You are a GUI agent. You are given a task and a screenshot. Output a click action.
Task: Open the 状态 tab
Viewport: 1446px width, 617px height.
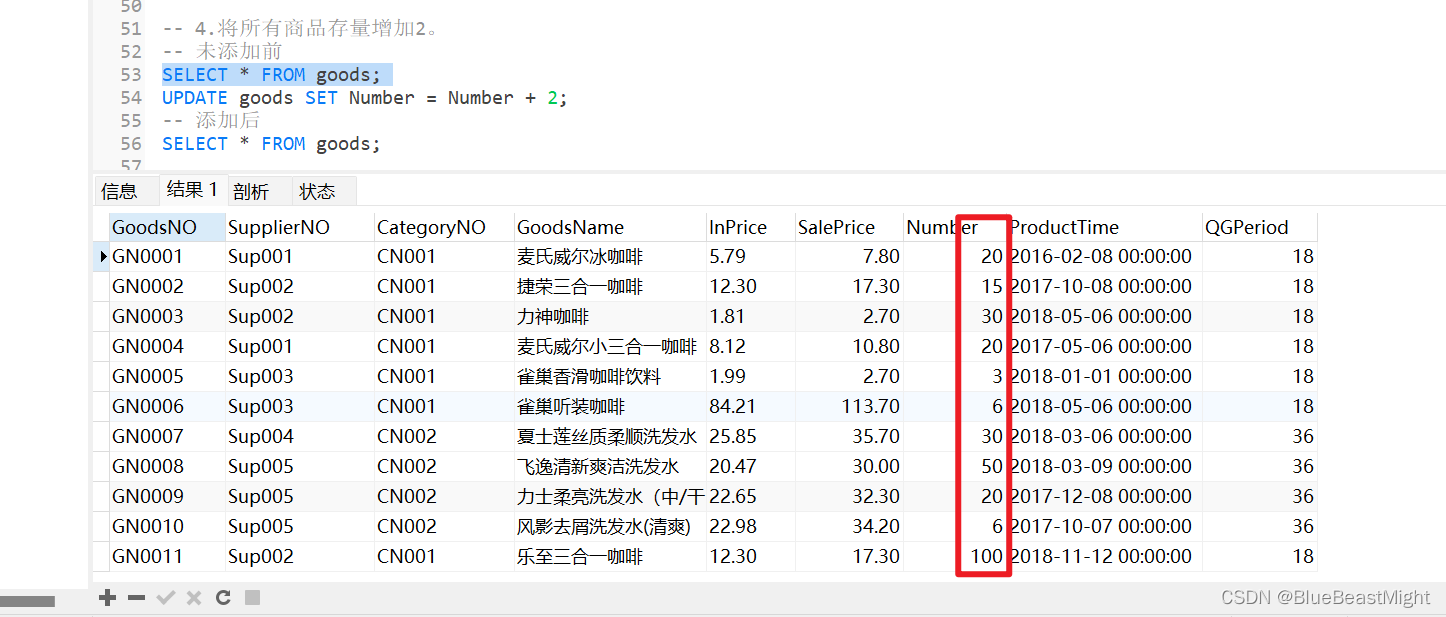tap(318, 191)
